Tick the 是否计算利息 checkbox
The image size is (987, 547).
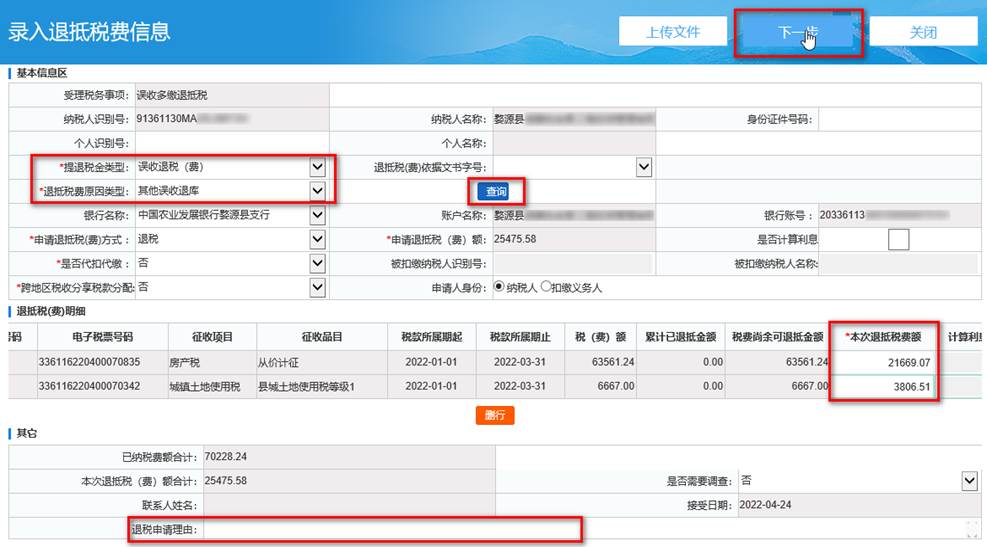pos(898,239)
